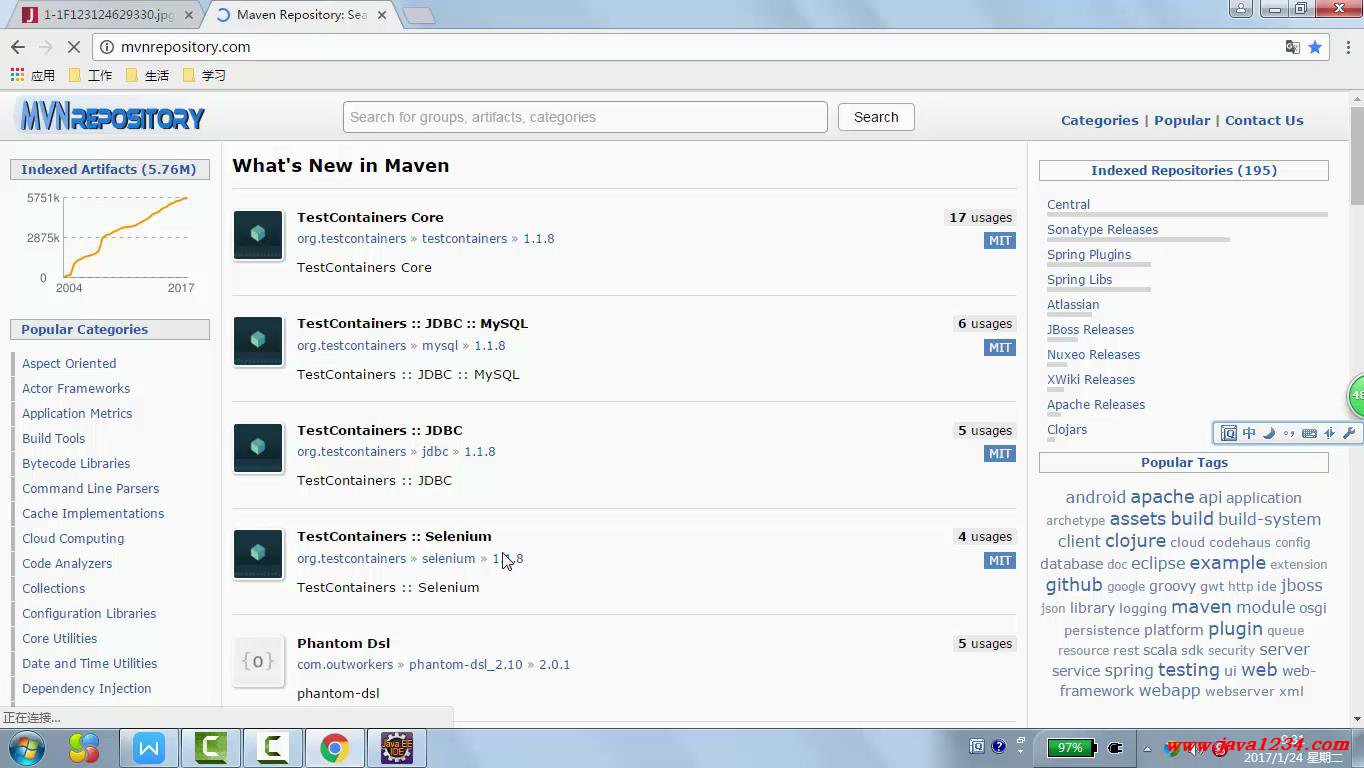
Task: Open the Sonatype Releases repository link
Action: [x=1102, y=229]
